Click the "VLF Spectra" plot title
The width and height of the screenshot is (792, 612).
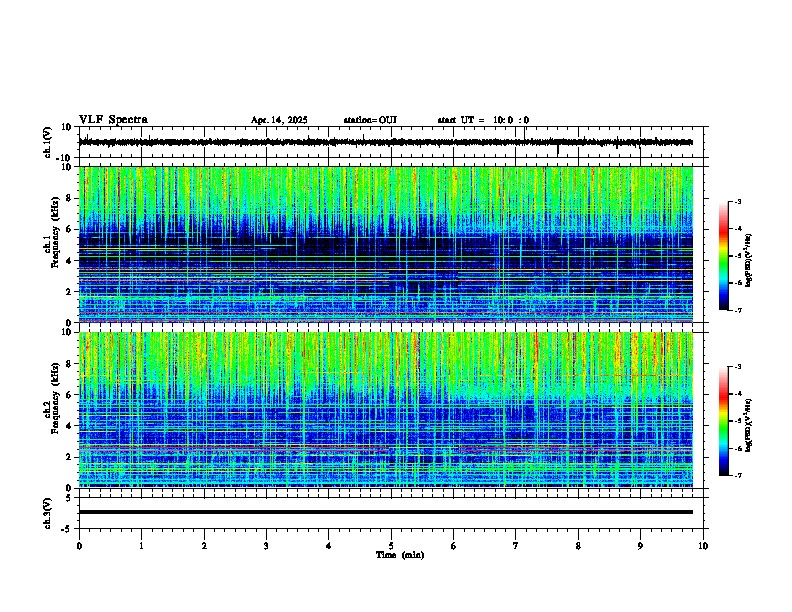(x=113, y=120)
